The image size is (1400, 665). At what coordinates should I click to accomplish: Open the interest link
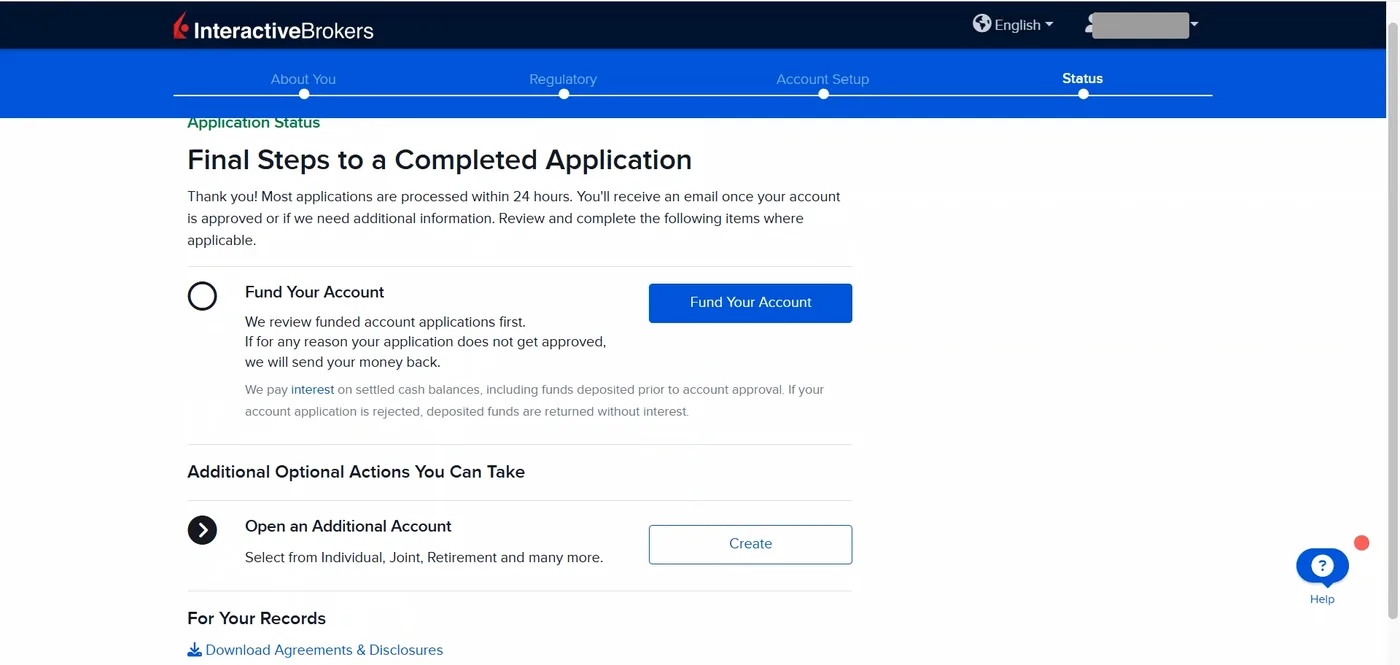312,390
